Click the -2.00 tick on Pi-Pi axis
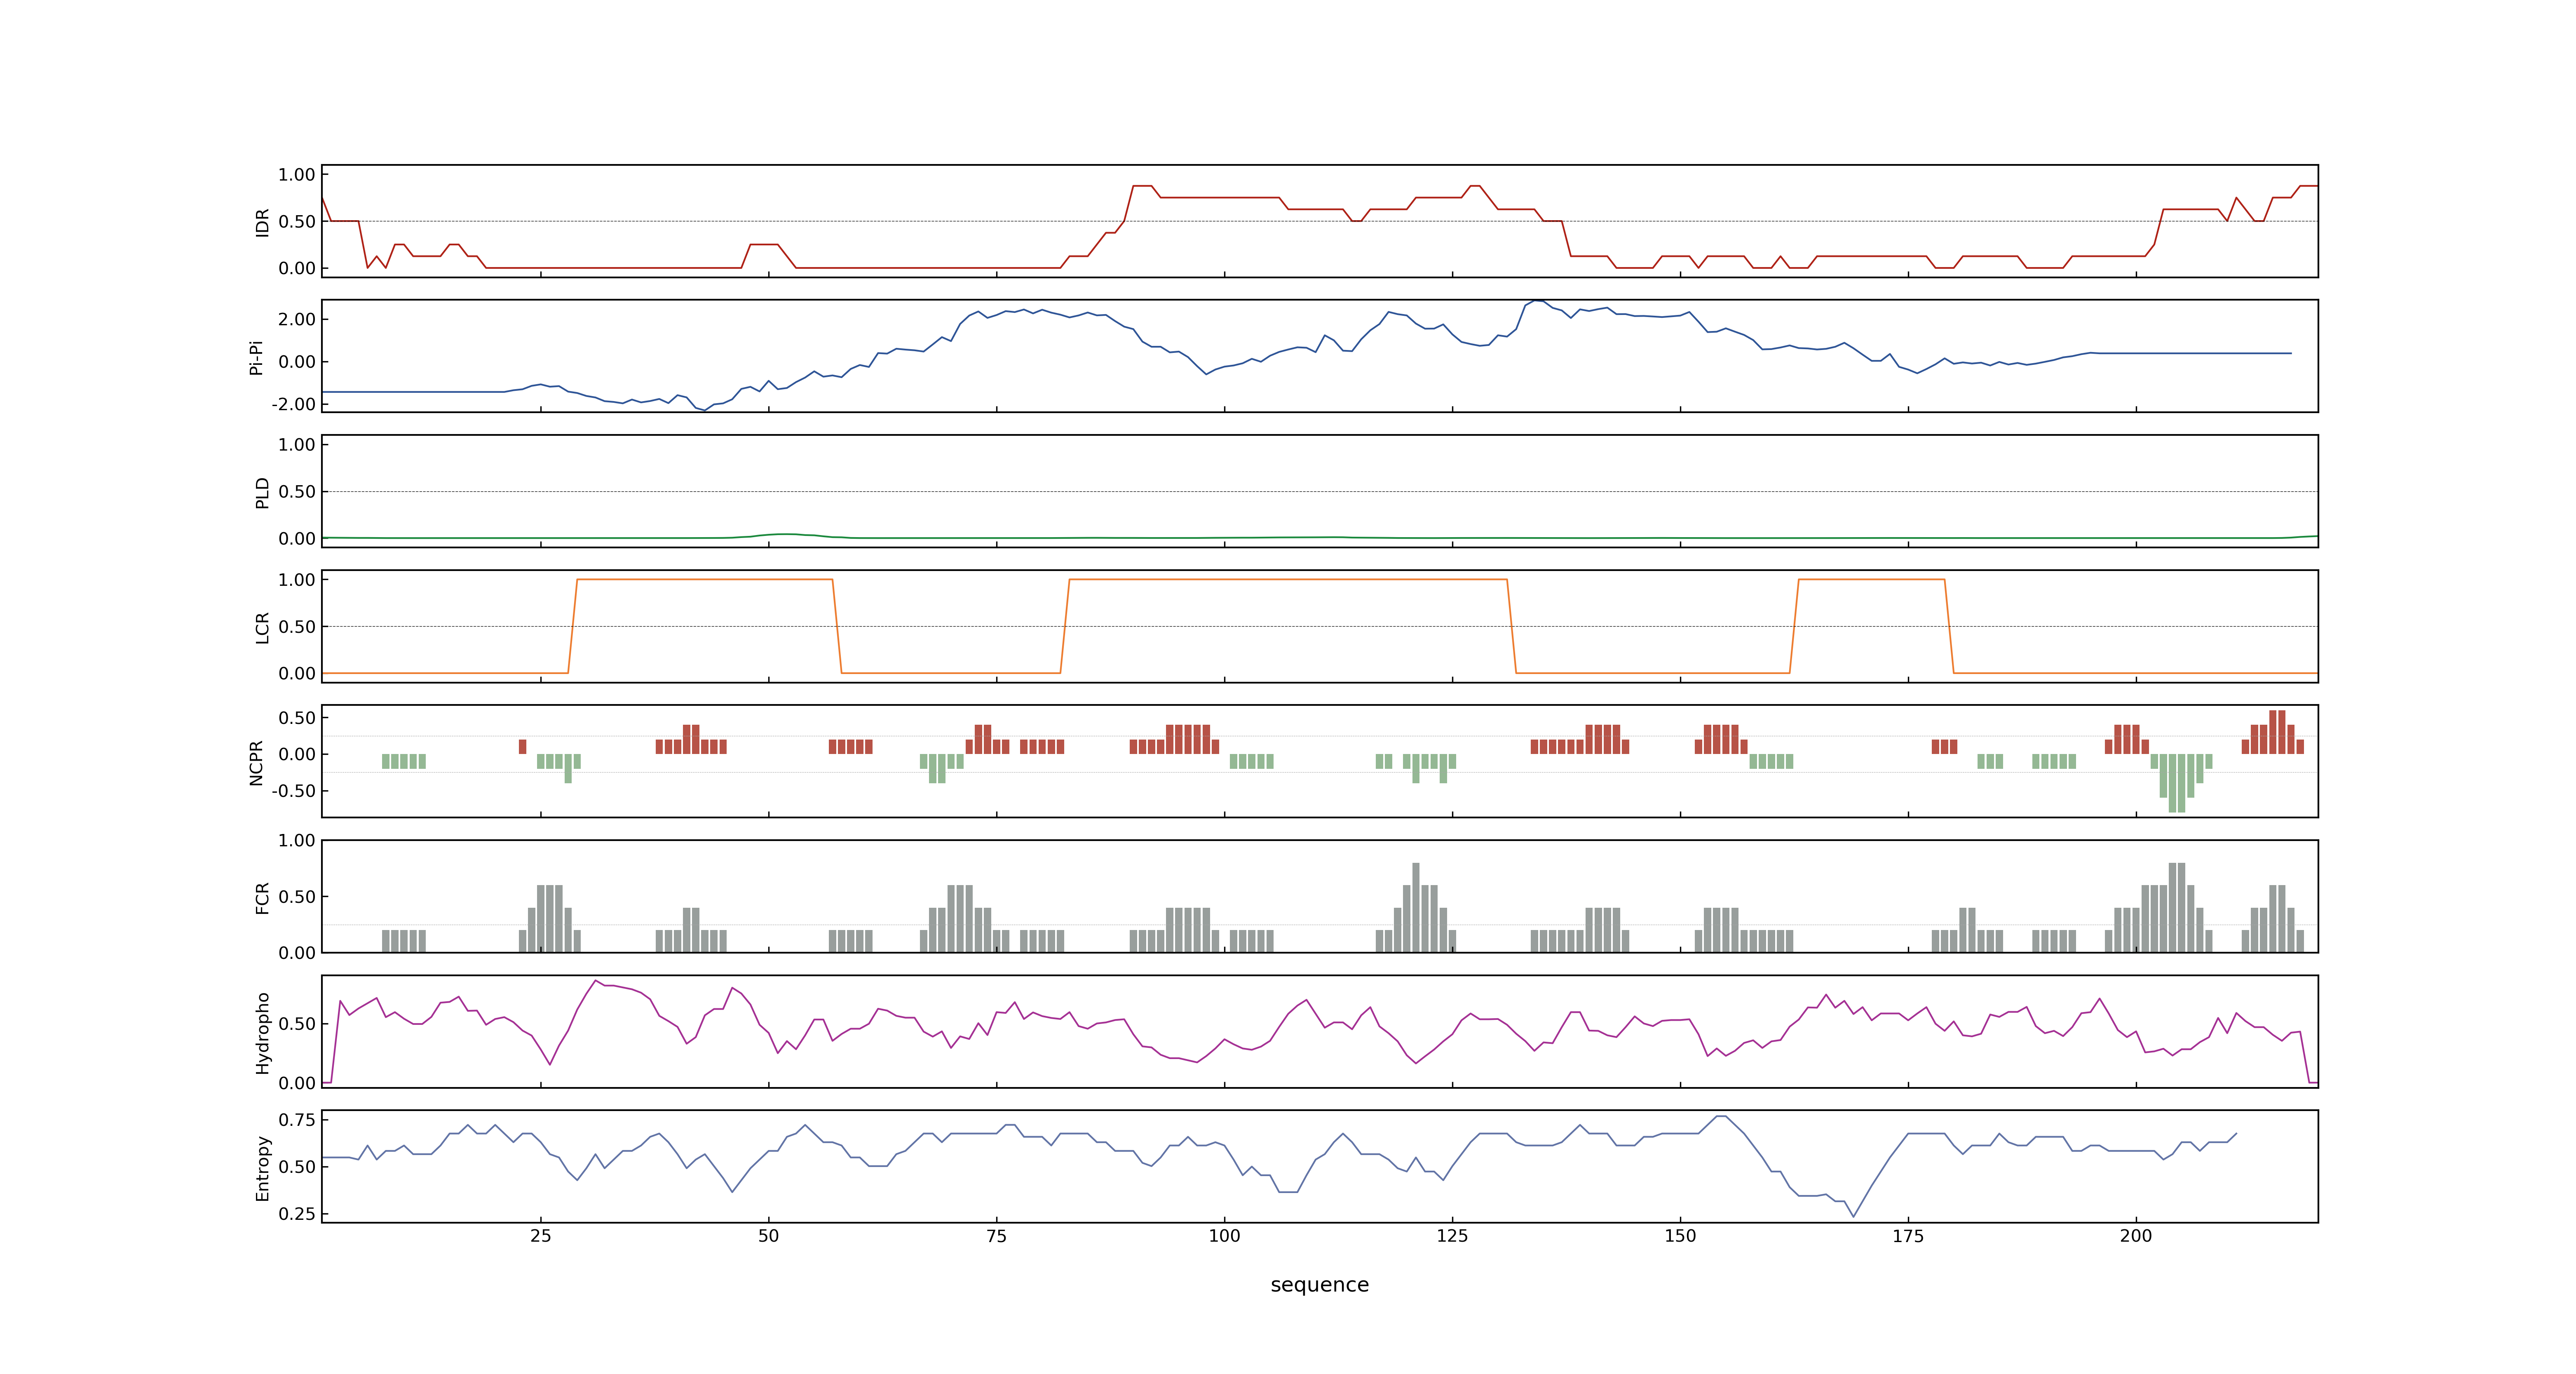2576x1374 pixels. [x=293, y=404]
